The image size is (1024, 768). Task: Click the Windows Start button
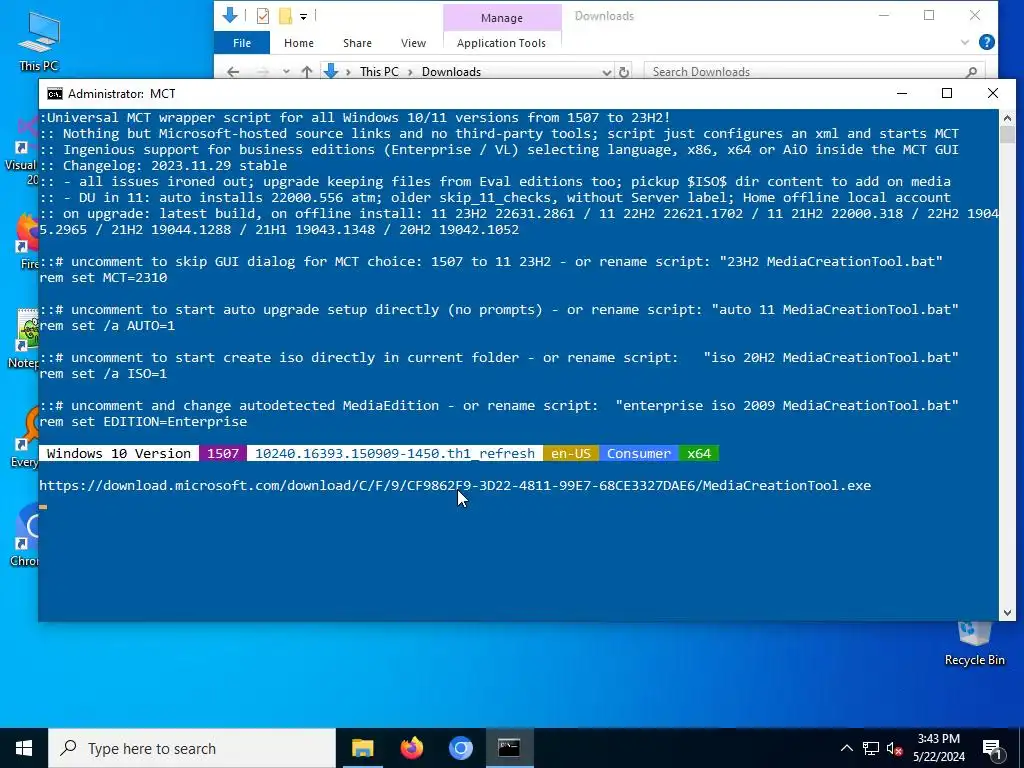tap(24, 748)
